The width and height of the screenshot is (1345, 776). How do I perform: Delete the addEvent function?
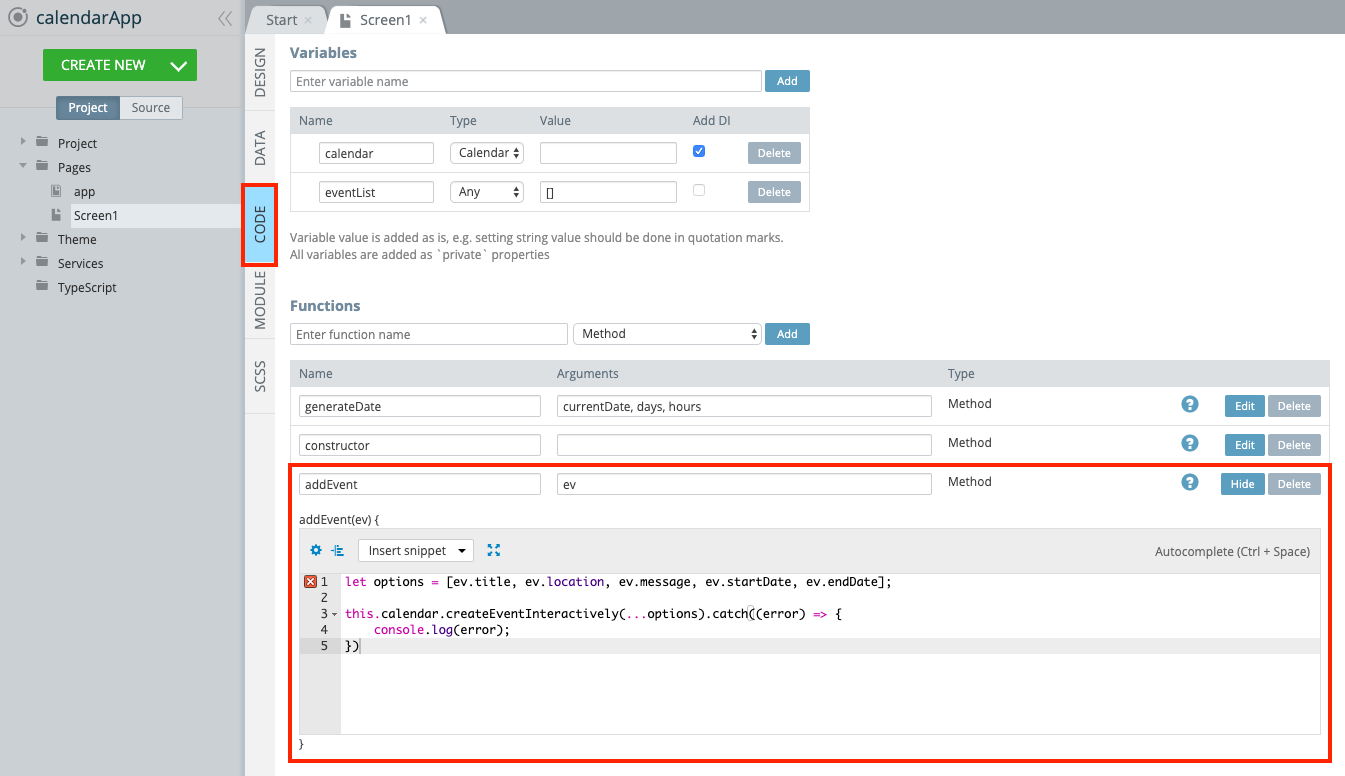click(x=1294, y=484)
